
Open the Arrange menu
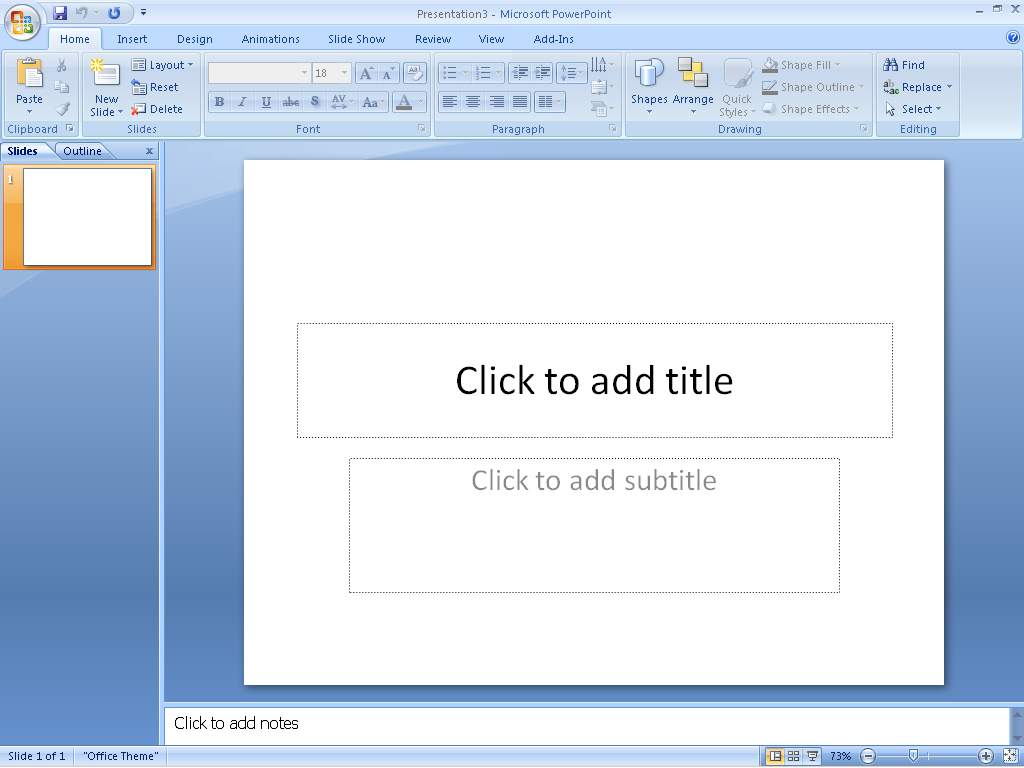point(692,87)
